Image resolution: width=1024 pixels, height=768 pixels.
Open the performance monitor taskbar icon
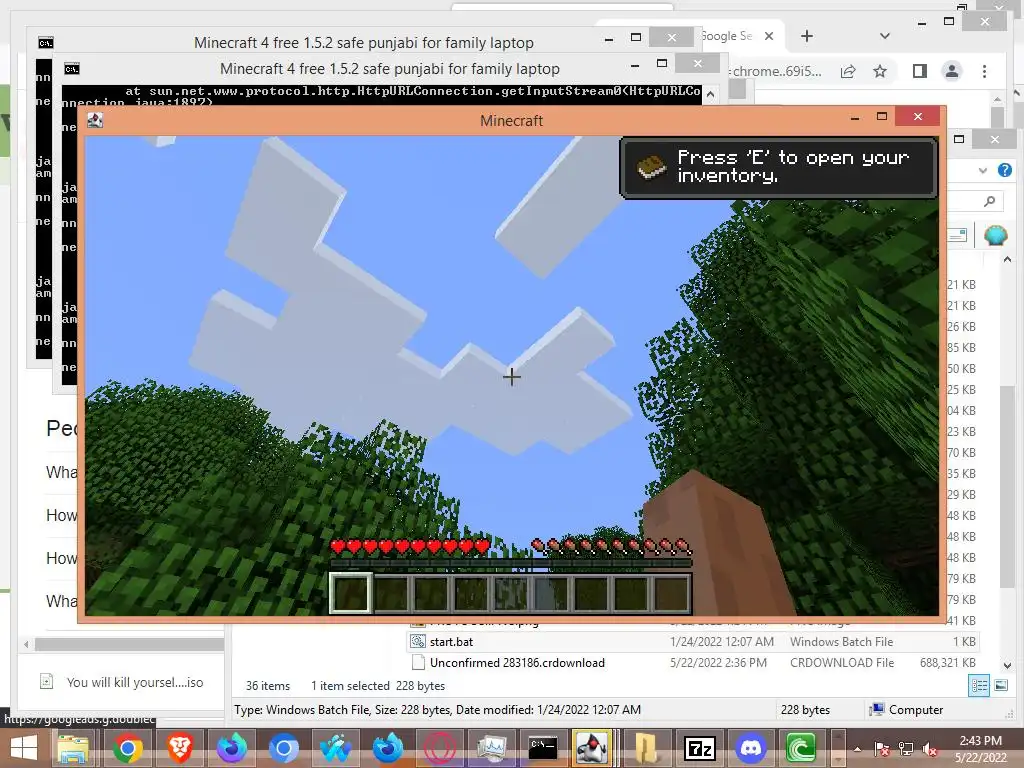click(491, 748)
